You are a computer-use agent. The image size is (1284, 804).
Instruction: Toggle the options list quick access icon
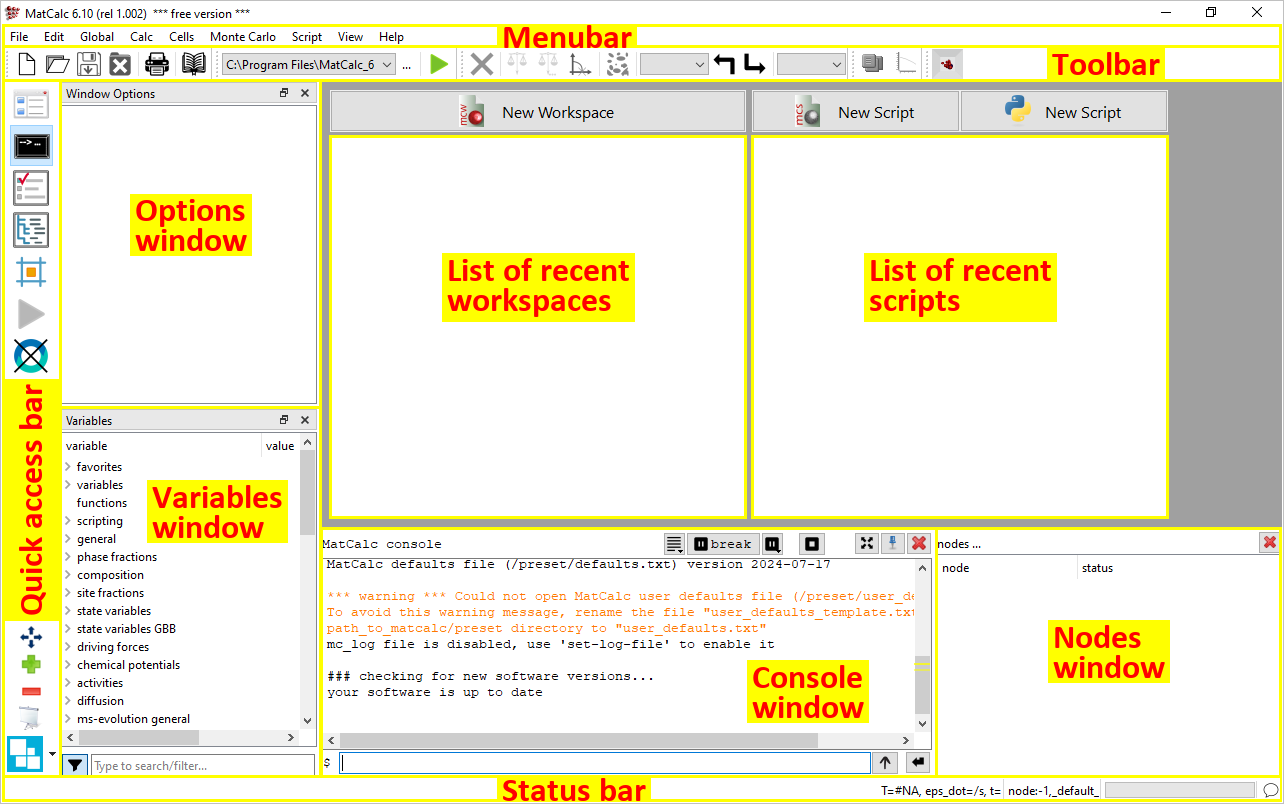(31, 104)
